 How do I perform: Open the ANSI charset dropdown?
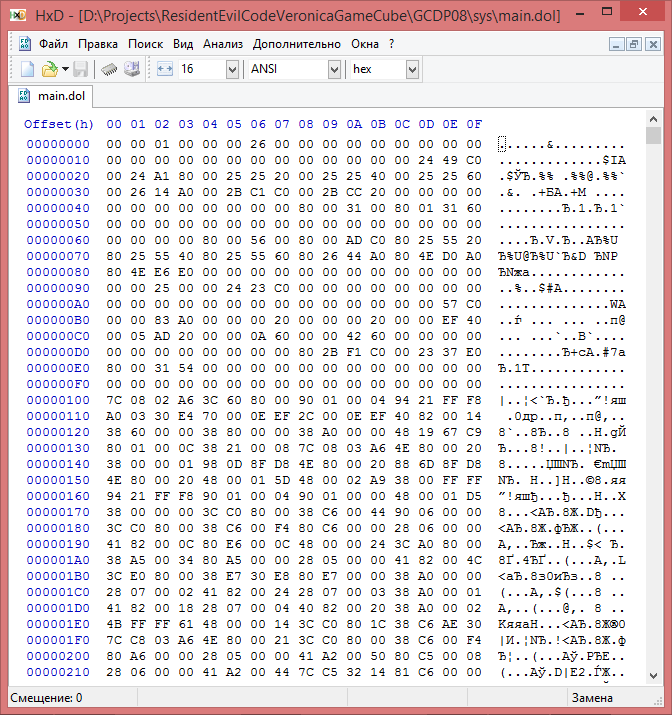pyautogui.click(x=334, y=69)
